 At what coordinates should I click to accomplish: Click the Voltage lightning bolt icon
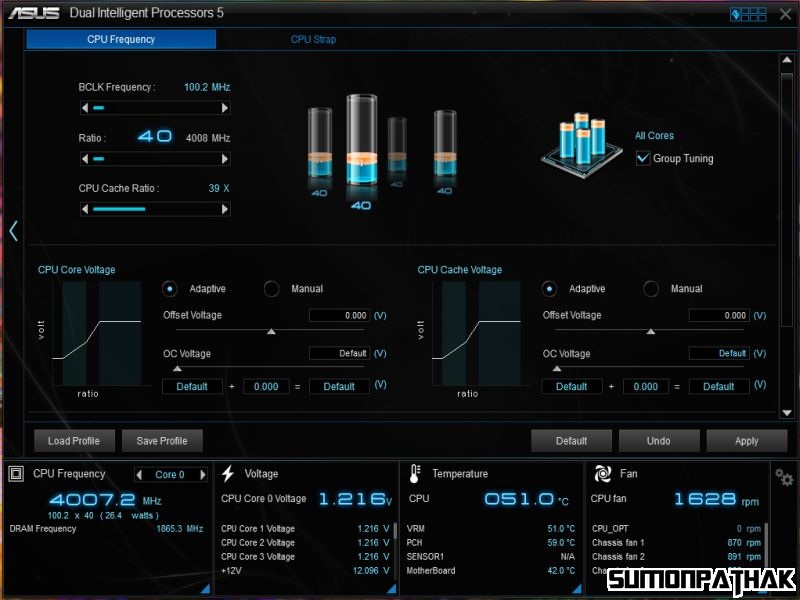[228, 474]
